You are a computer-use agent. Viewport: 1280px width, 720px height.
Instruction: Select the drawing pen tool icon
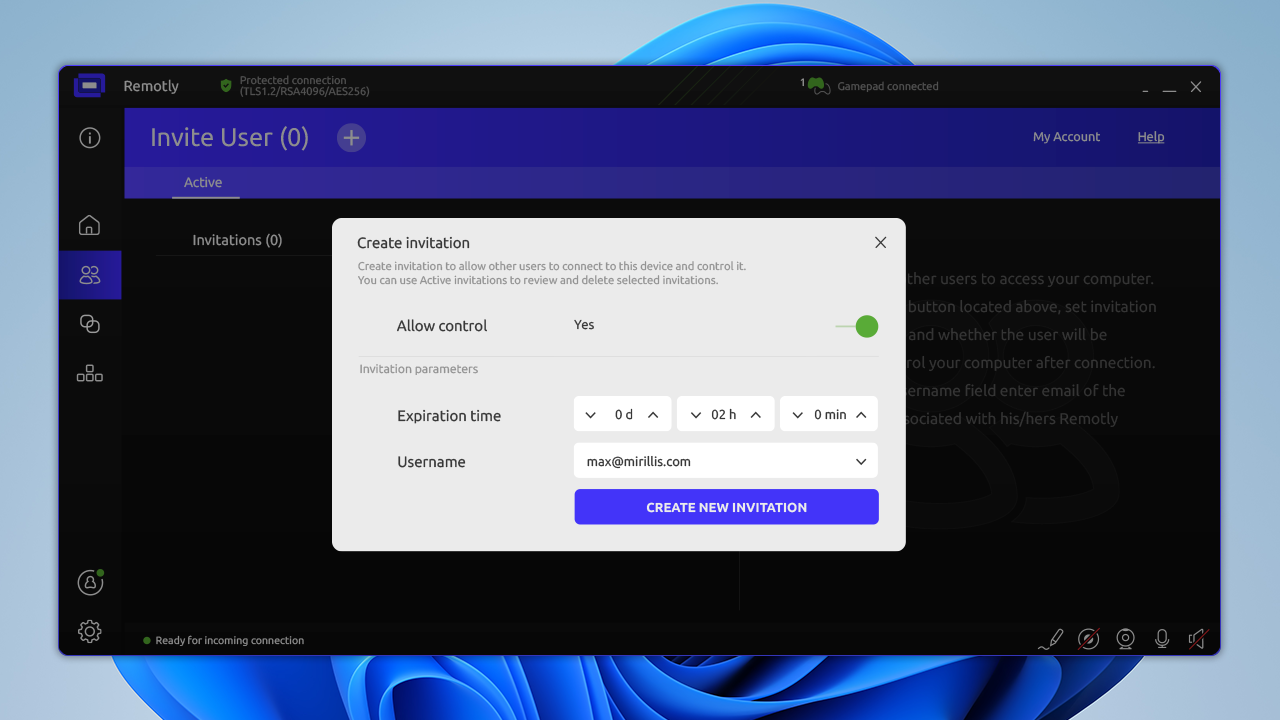coord(1050,639)
